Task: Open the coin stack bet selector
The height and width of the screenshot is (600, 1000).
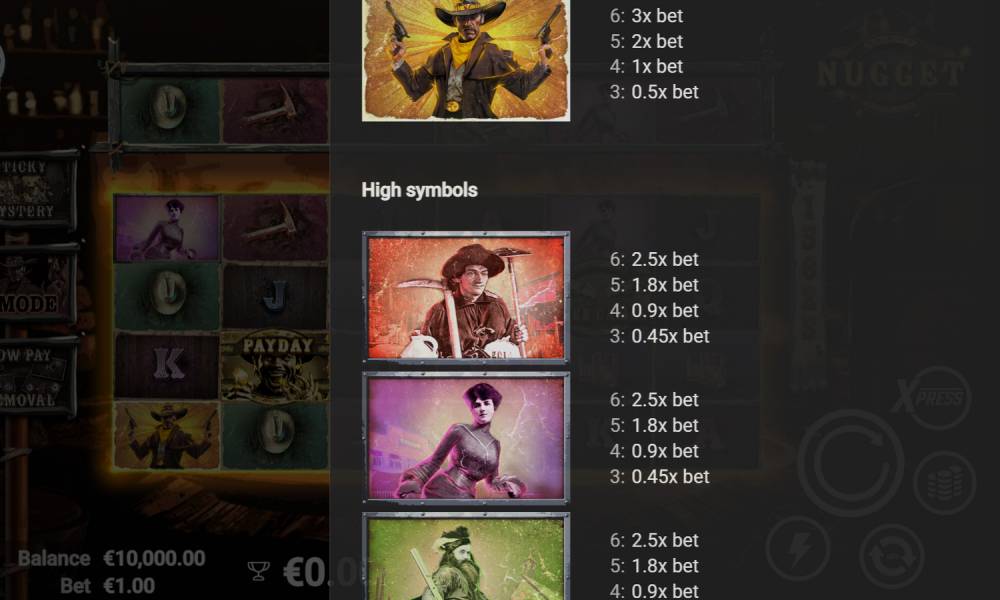Action: pyautogui.click(x=945, y=483)
